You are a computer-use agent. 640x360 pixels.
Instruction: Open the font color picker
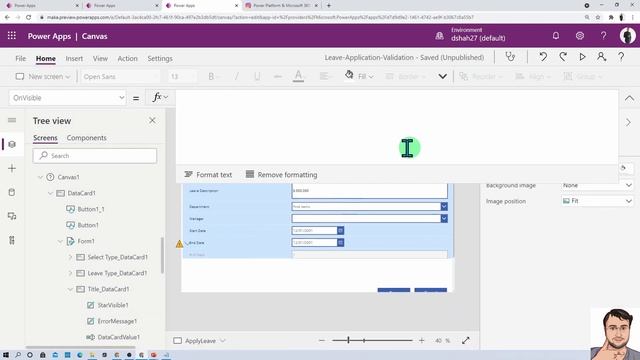[298, 76]
